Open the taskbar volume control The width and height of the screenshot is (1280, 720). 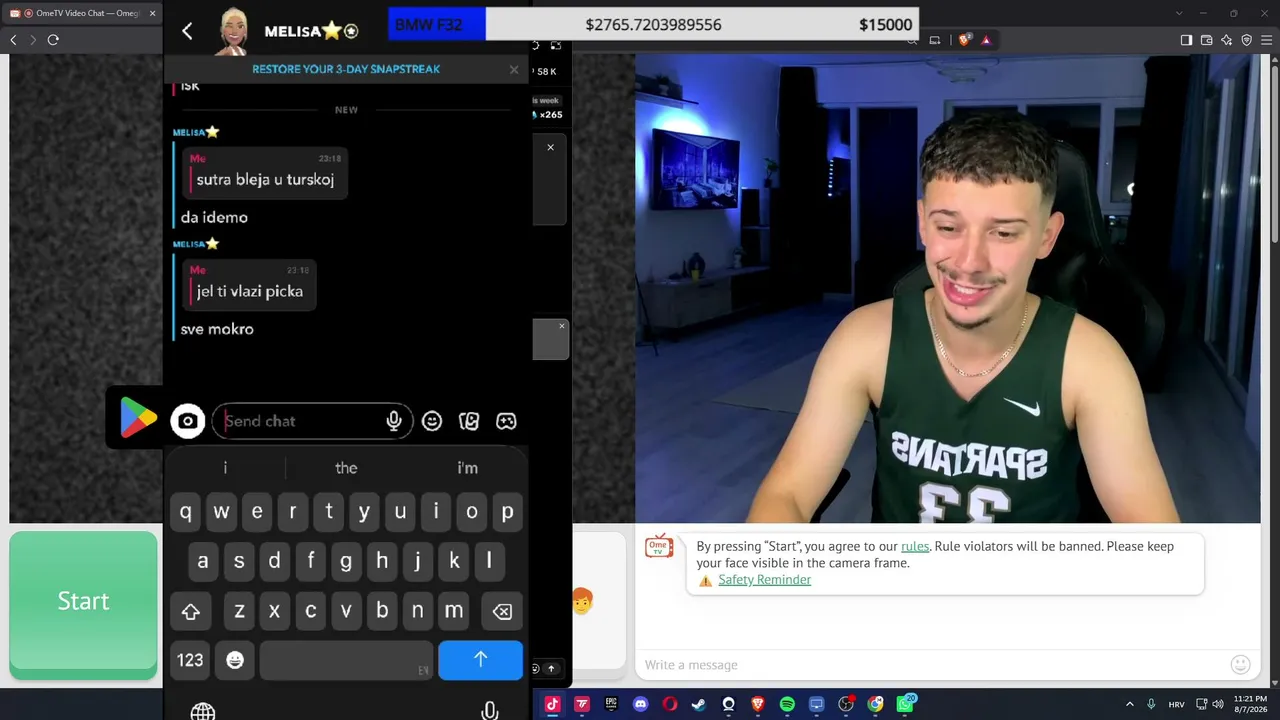[x=1218, y=704]
